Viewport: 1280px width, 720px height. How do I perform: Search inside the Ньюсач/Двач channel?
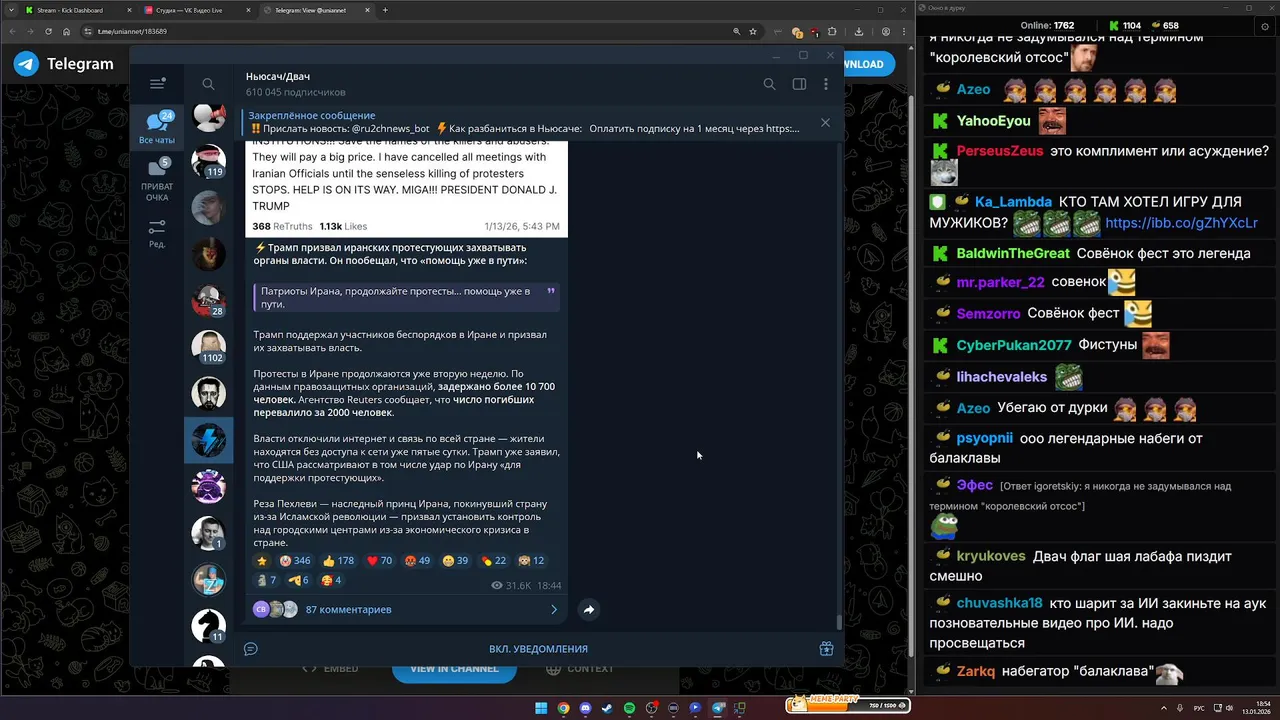point(769,84)
